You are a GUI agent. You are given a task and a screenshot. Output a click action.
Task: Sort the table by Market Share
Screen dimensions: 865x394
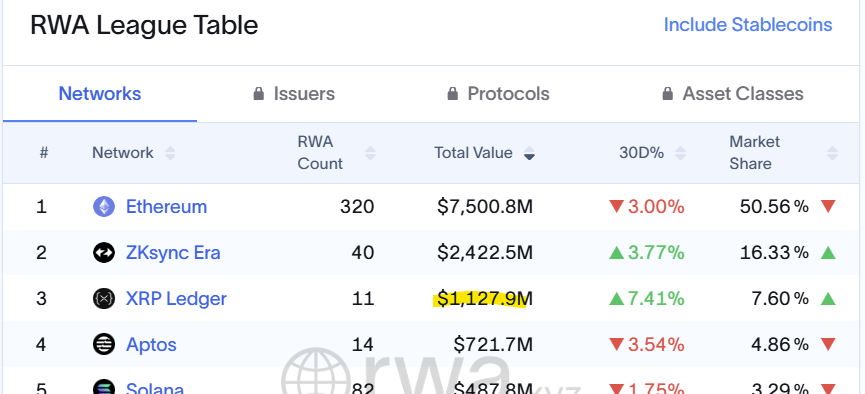[832, 153]
